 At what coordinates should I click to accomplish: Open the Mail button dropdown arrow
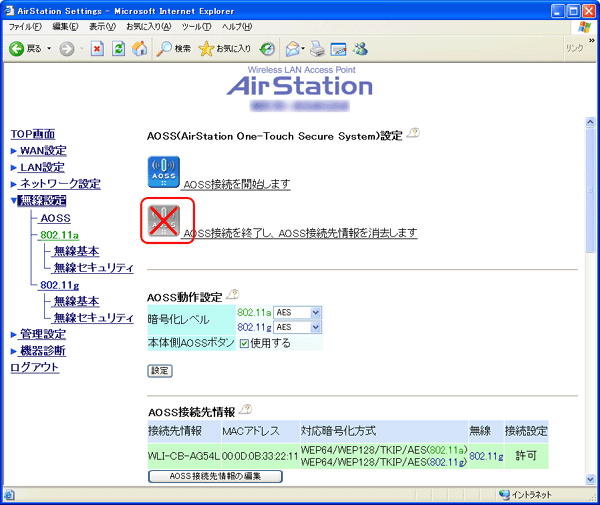pyautogui.click(x=303, y=49)
